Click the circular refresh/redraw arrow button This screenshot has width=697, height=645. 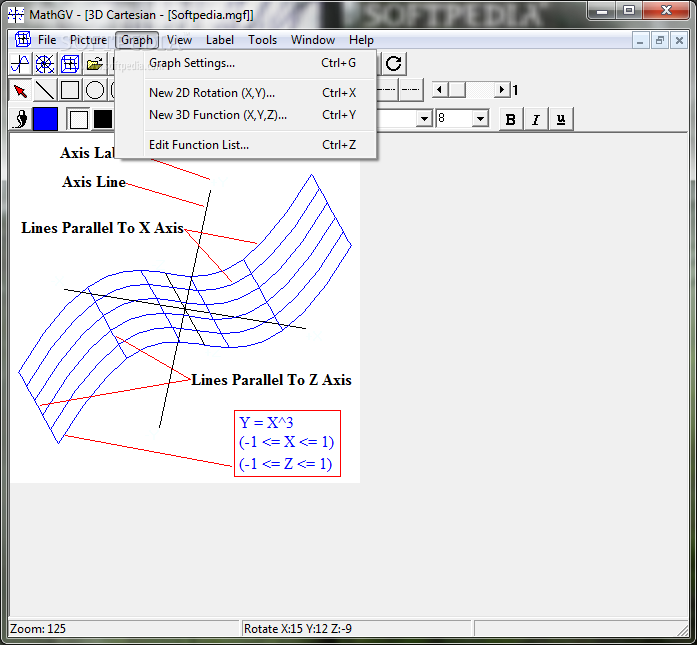click(x=393, y=64)
